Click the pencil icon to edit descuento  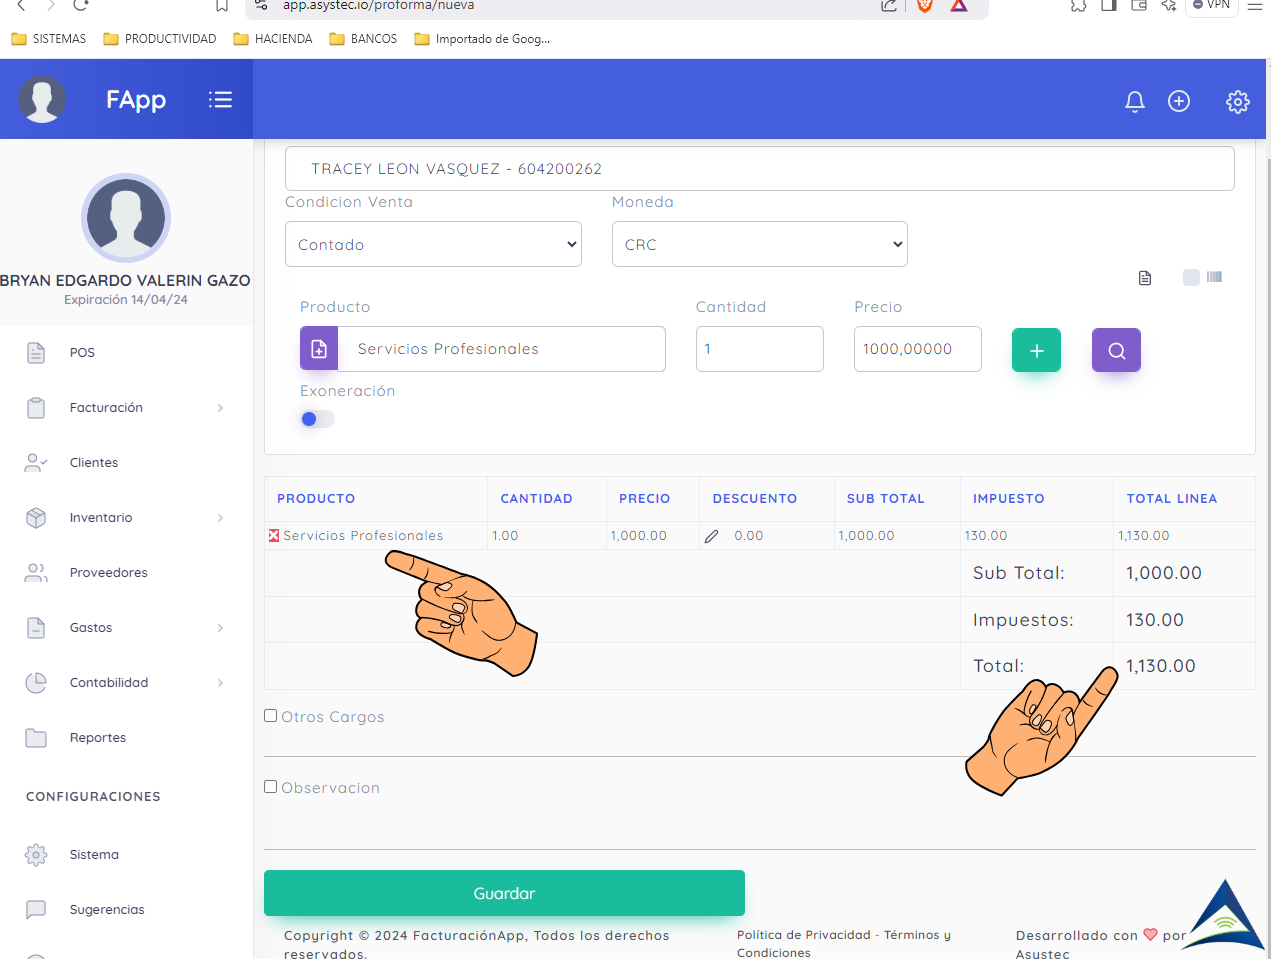711,536
